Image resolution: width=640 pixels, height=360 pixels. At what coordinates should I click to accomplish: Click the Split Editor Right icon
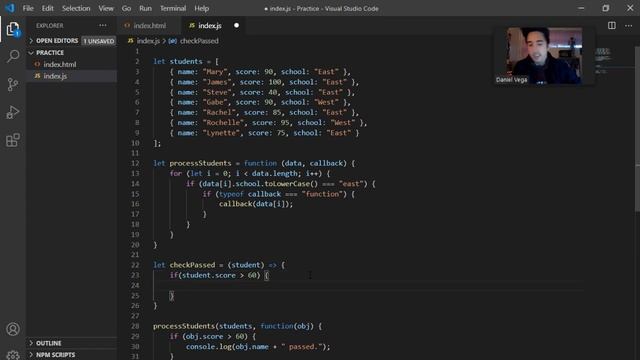tap(611, 25)
